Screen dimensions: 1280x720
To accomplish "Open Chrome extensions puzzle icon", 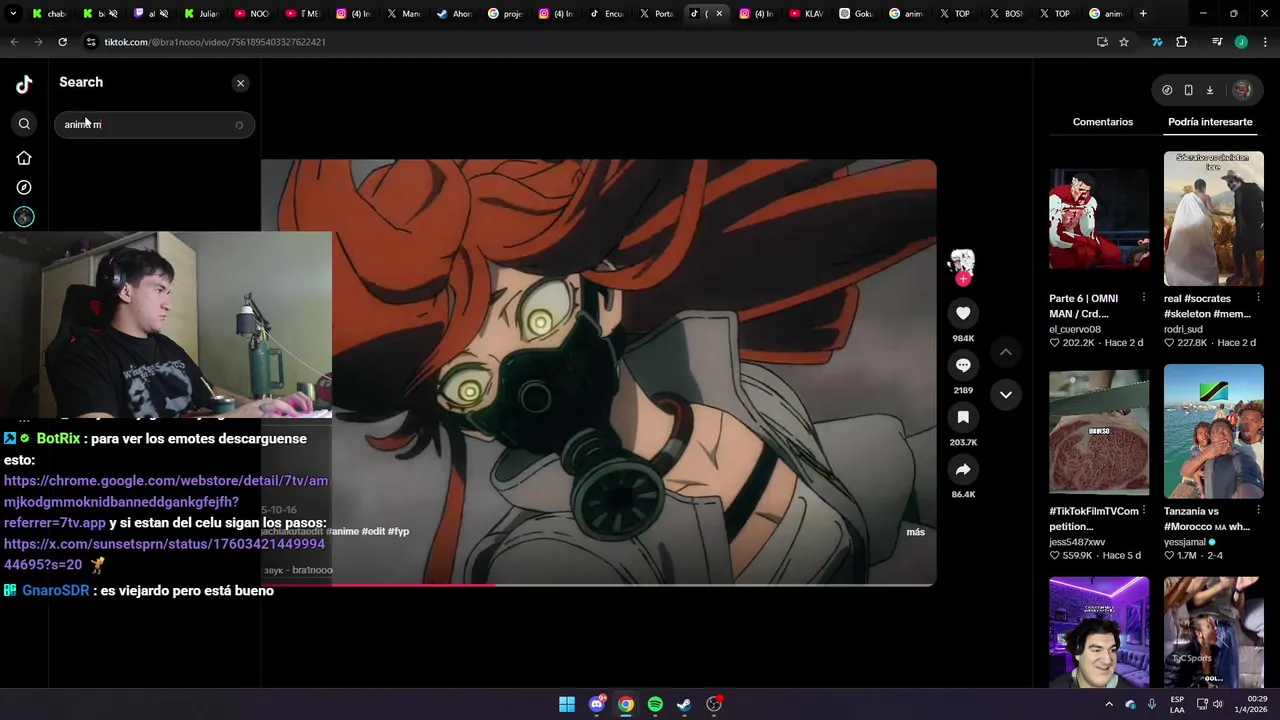I will coord(1182,42).
